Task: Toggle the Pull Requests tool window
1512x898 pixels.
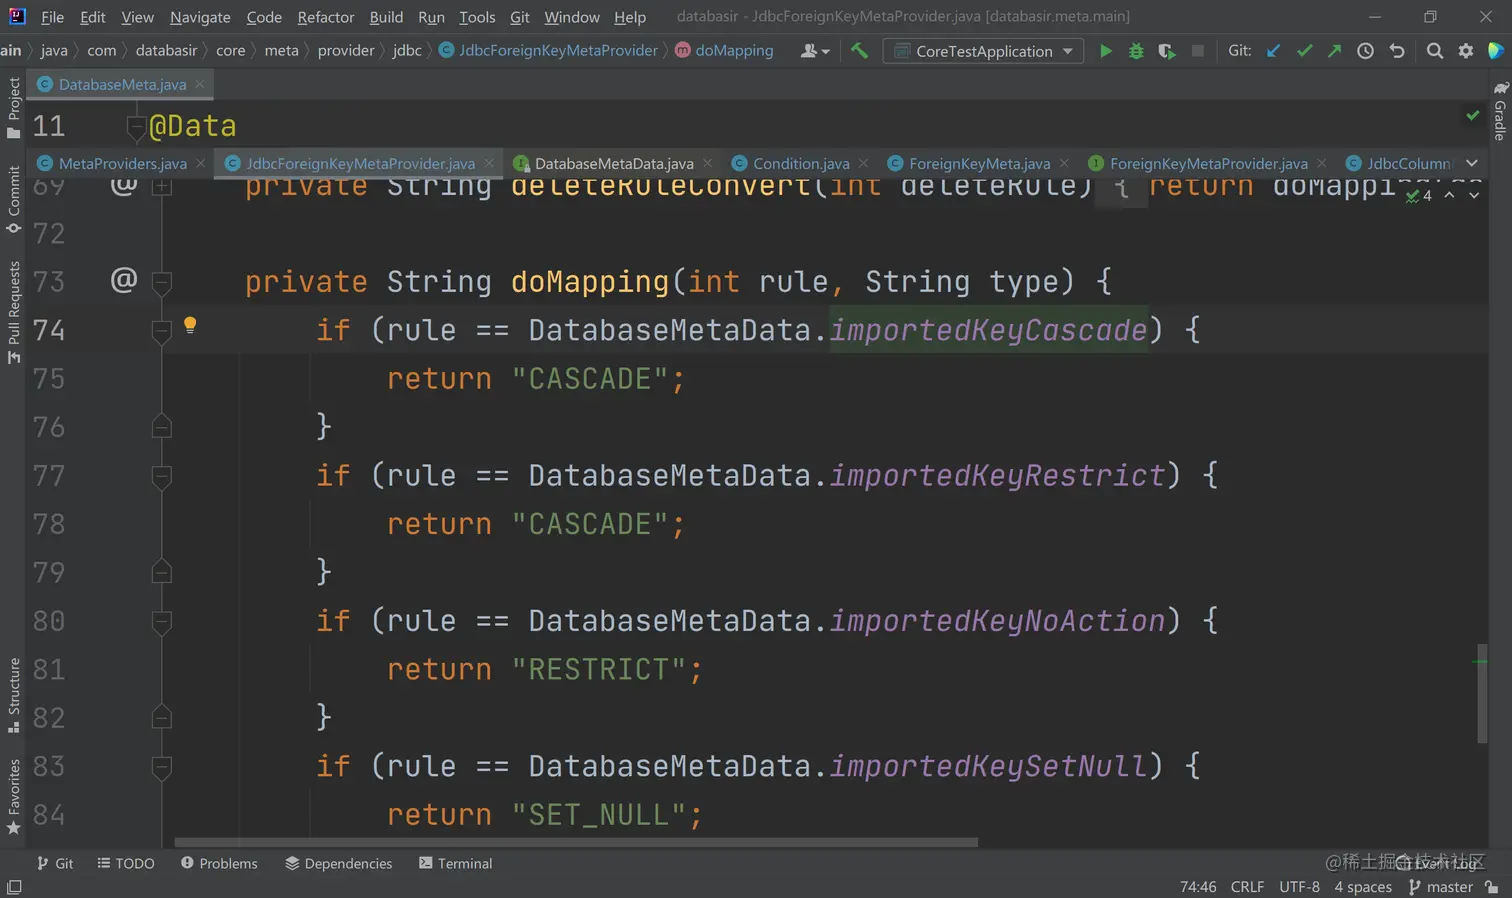Action: (13, 312)
